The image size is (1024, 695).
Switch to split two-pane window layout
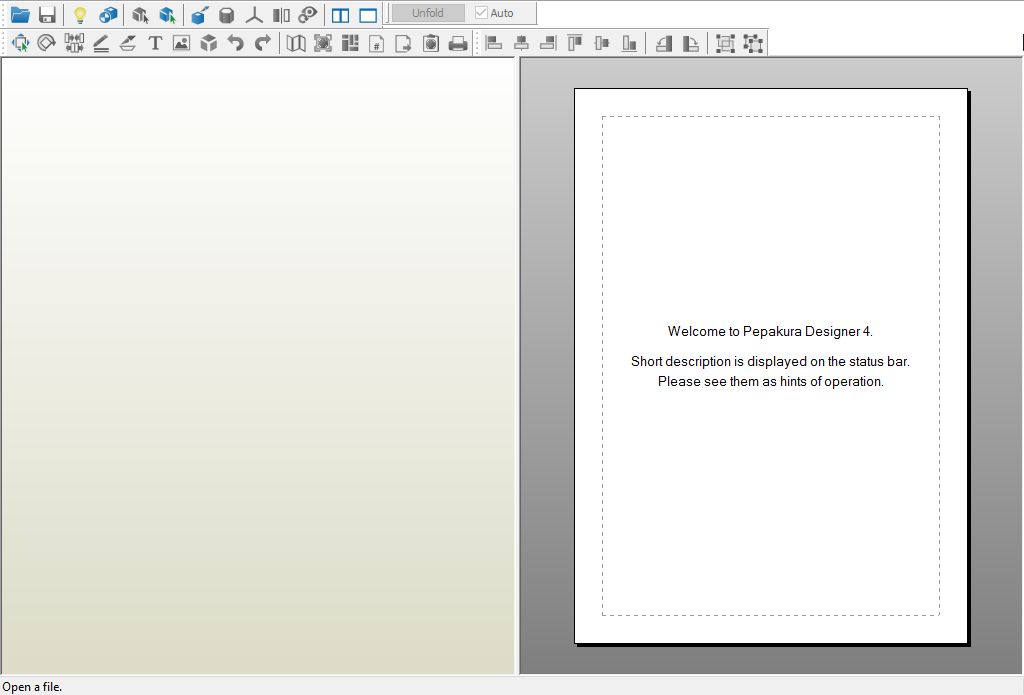click(340, 14)
